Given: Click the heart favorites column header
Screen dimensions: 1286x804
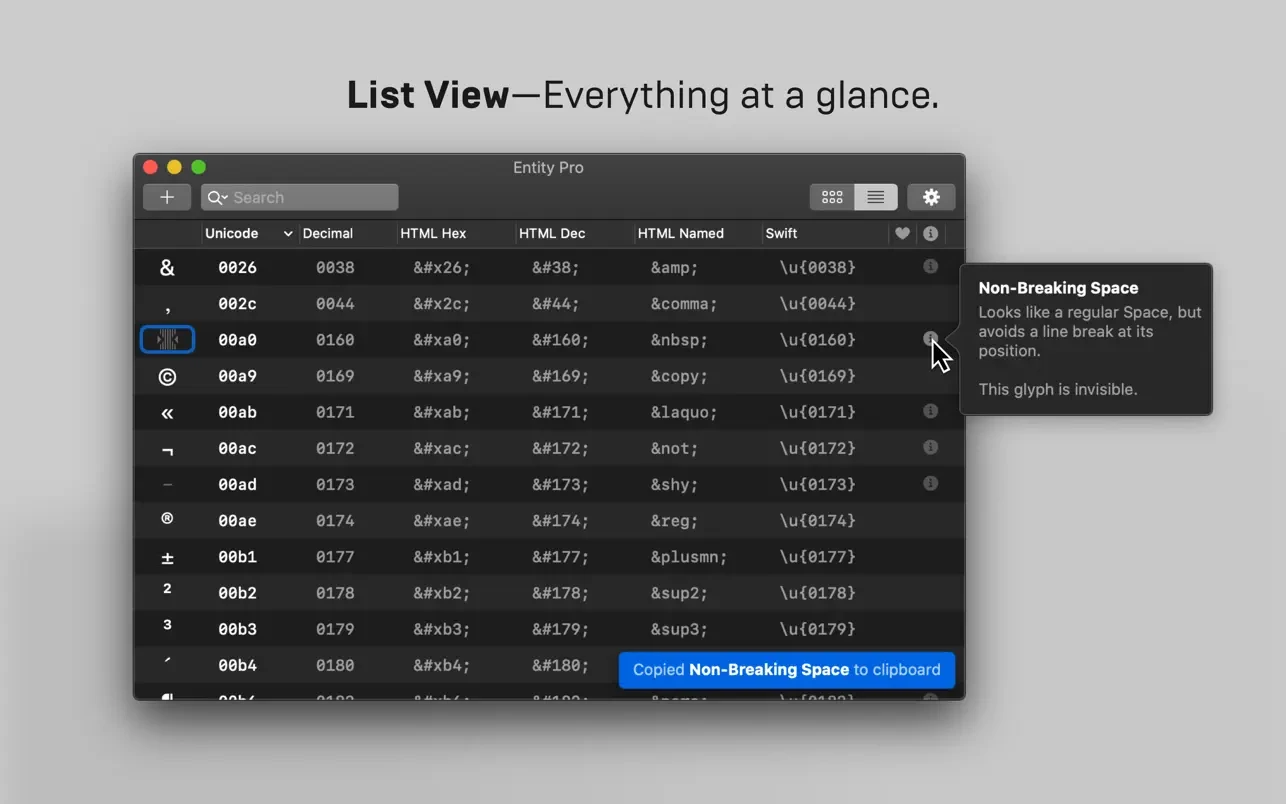Looking at the screenshot, I should (902, 233).
